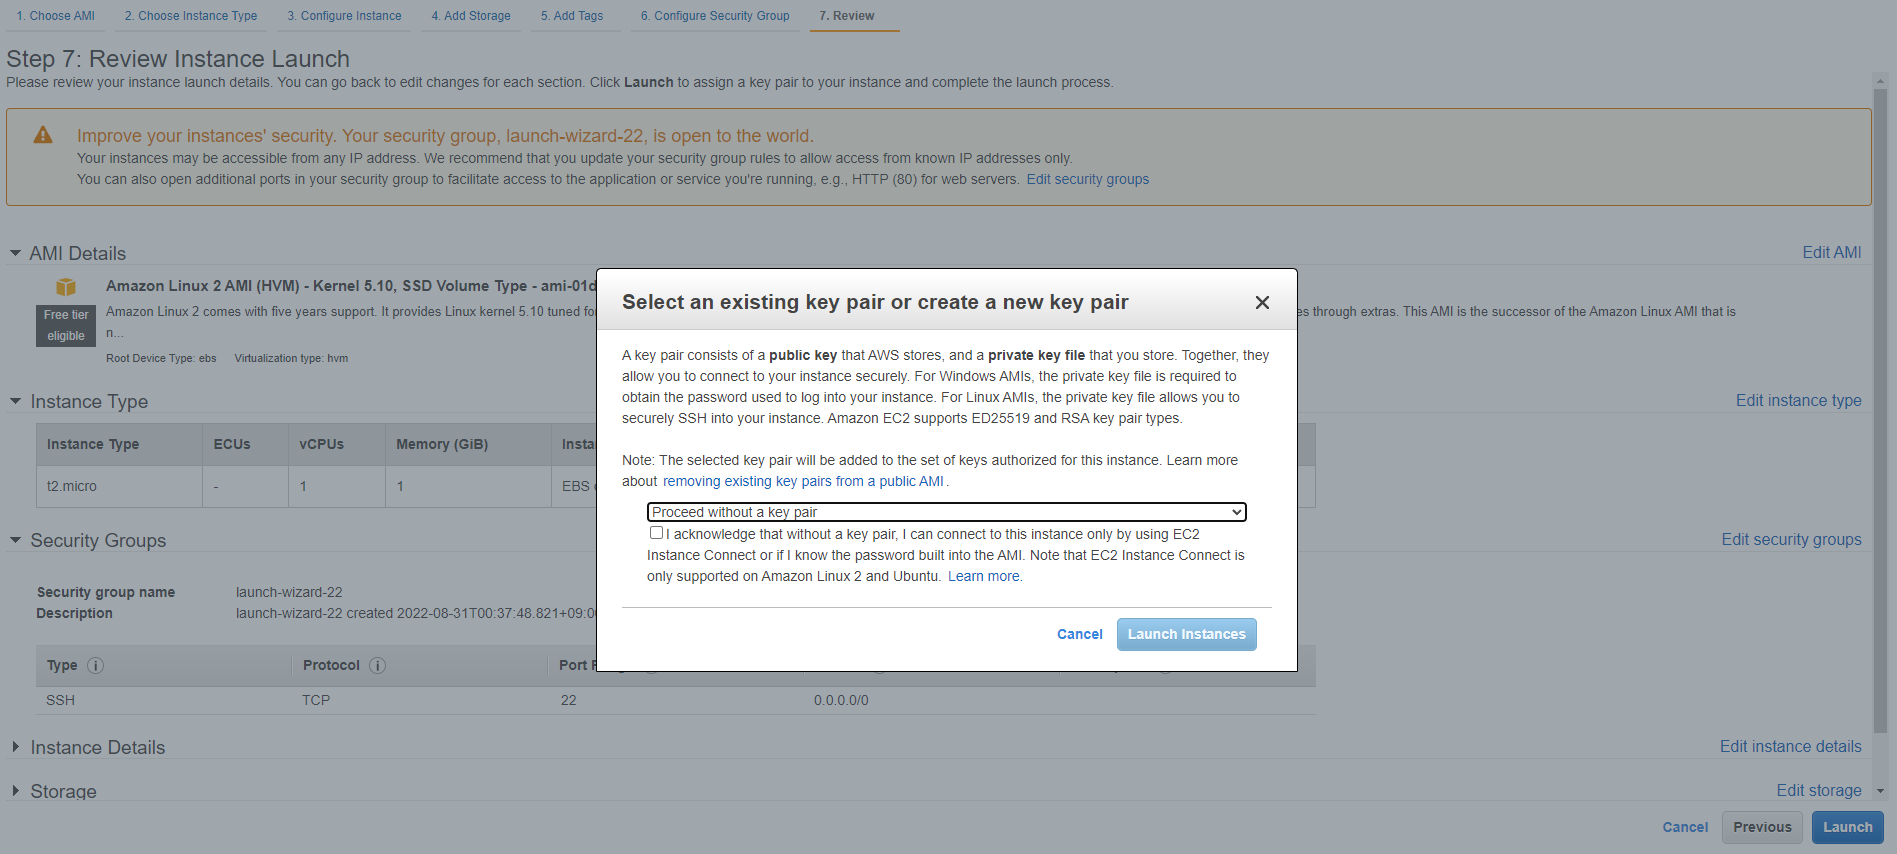This screenshot has width=1897, height=854.
Task: Click the warning triangle icon in security alert
Action: [43, 135]
